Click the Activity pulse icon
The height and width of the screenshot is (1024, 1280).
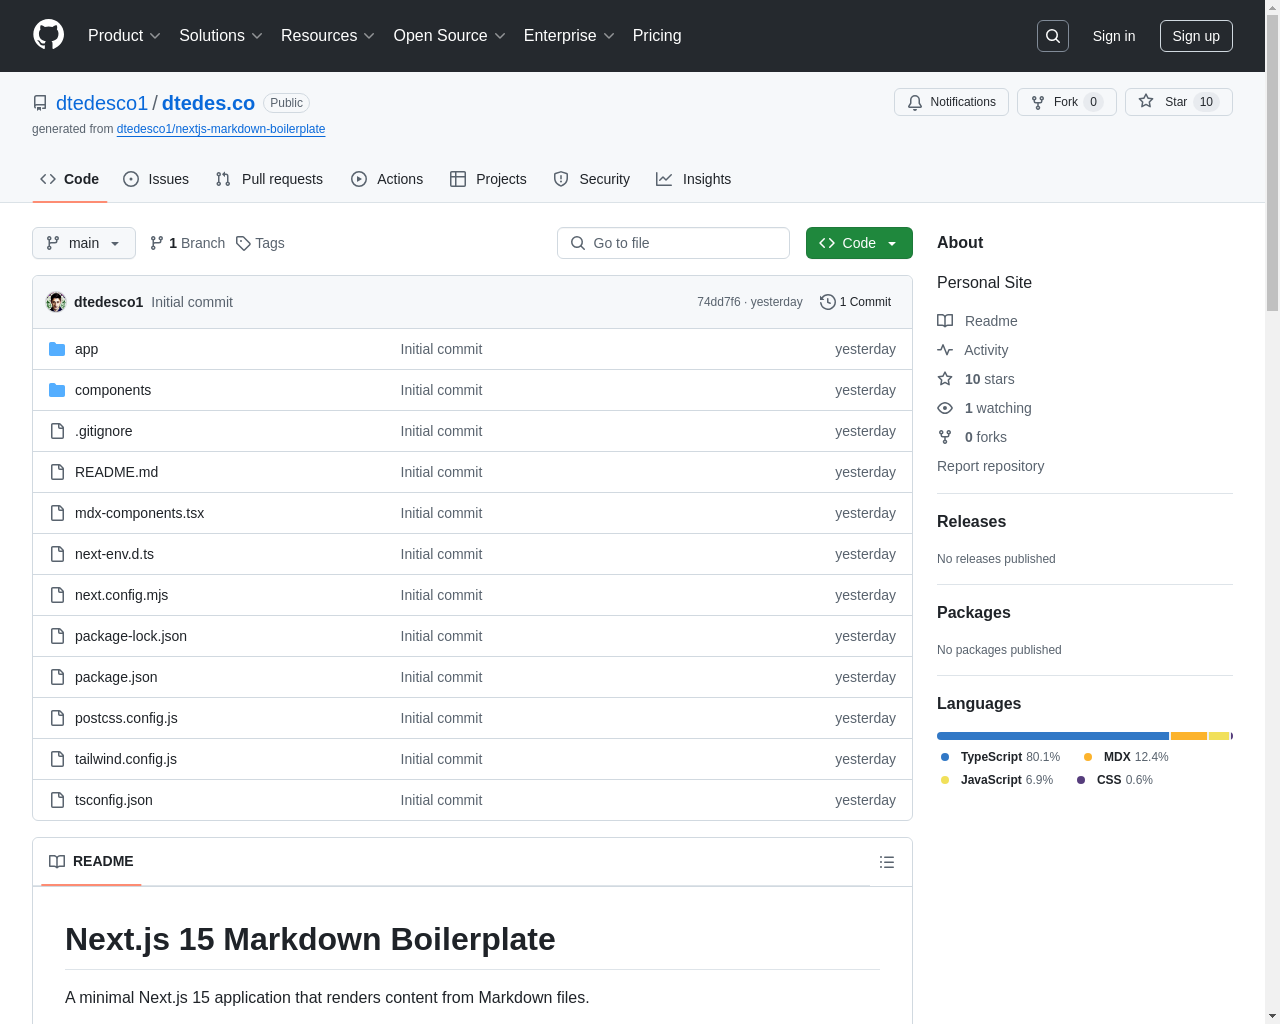(945, 350)
